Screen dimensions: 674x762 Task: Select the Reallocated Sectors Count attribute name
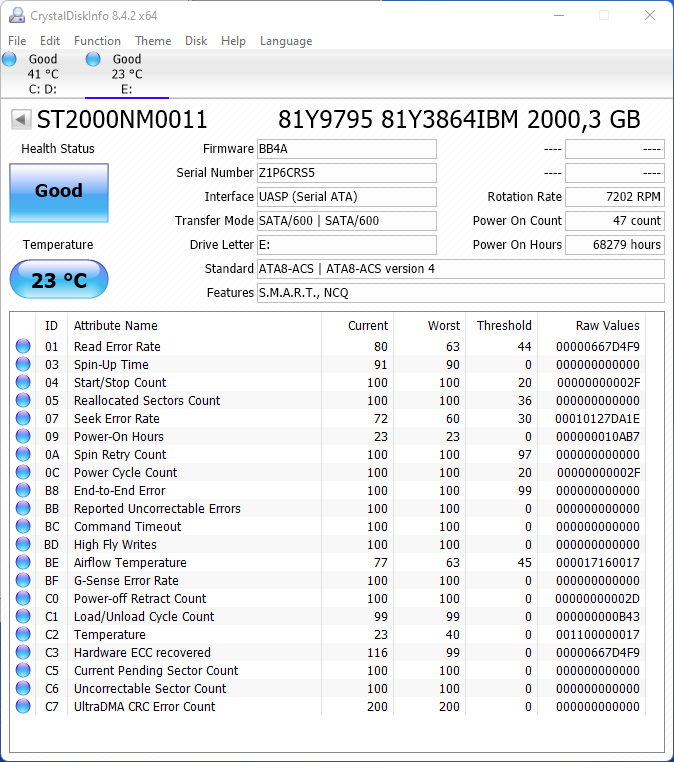click(x=147, y=400)
